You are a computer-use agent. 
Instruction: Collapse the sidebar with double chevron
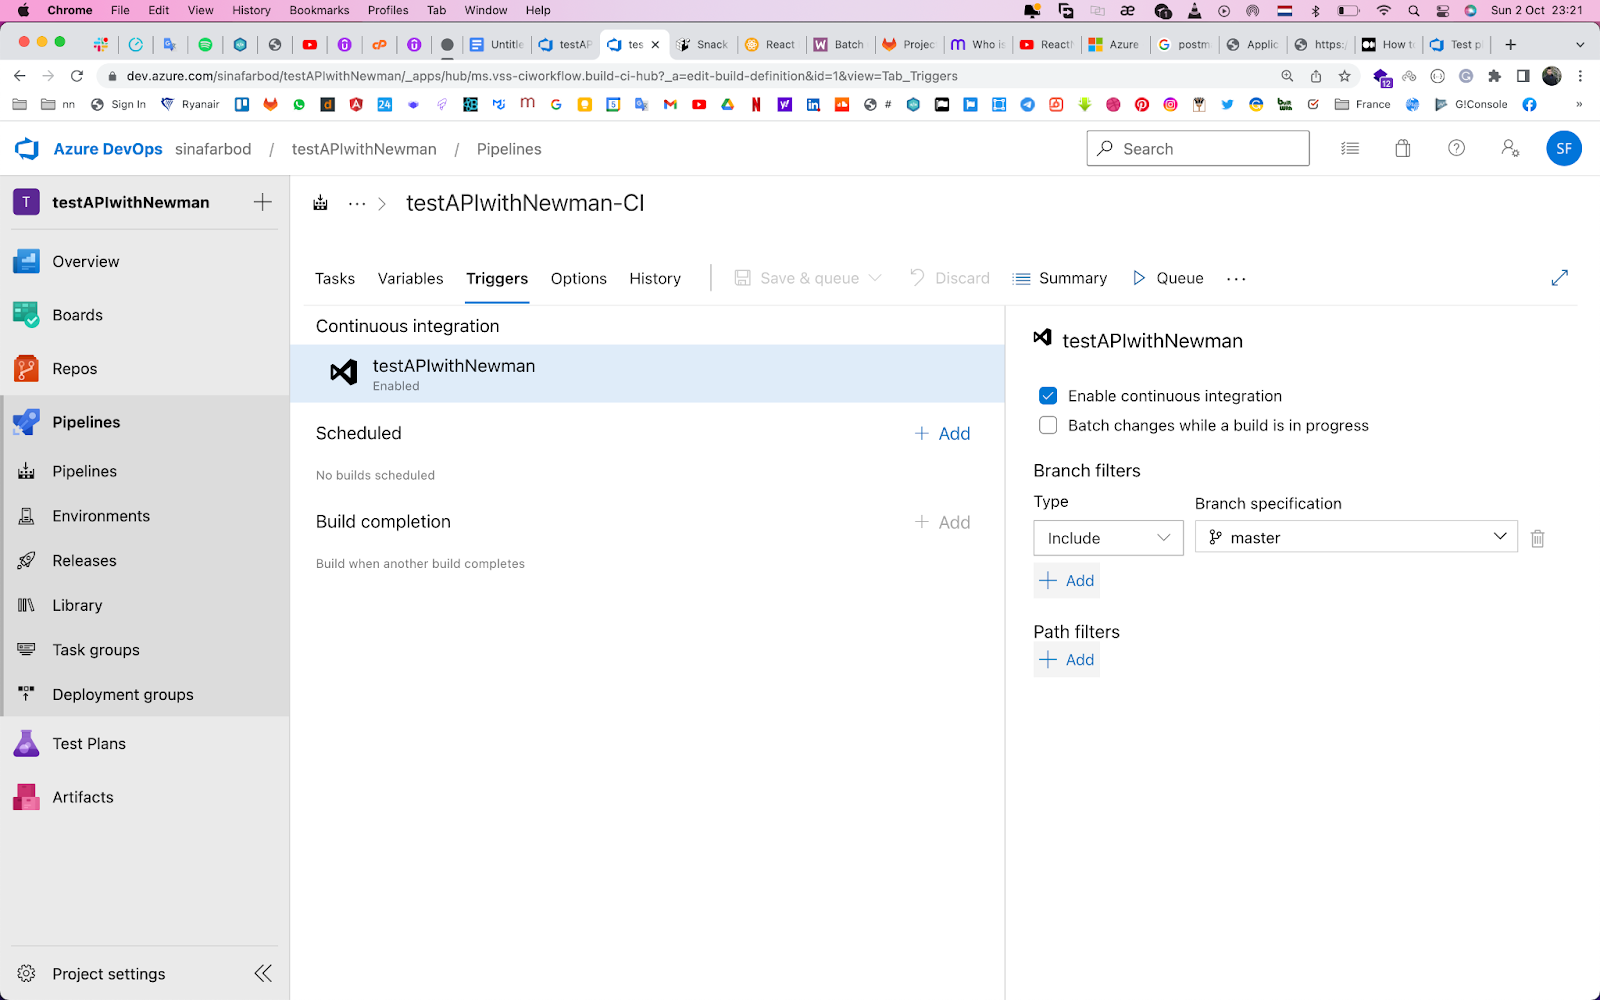tap(263, 973)
